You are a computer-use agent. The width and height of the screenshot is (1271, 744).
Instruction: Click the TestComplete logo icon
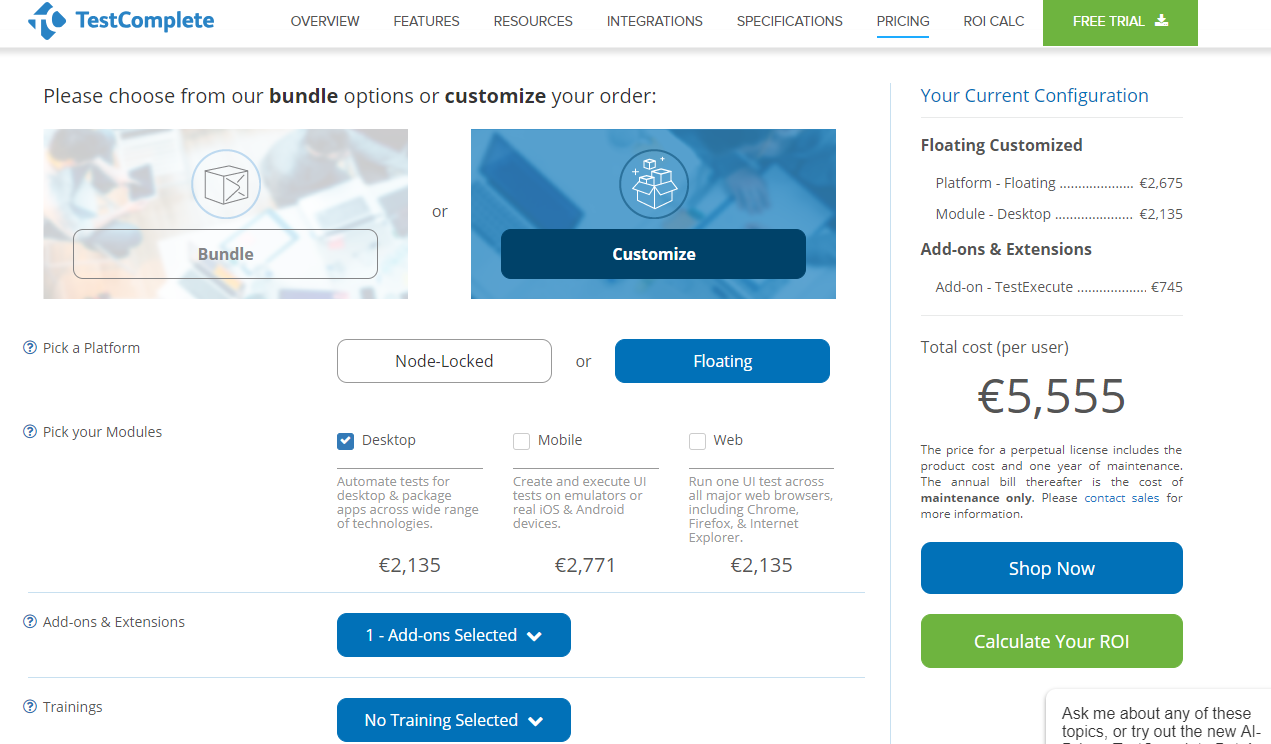[x=47, y=20]
